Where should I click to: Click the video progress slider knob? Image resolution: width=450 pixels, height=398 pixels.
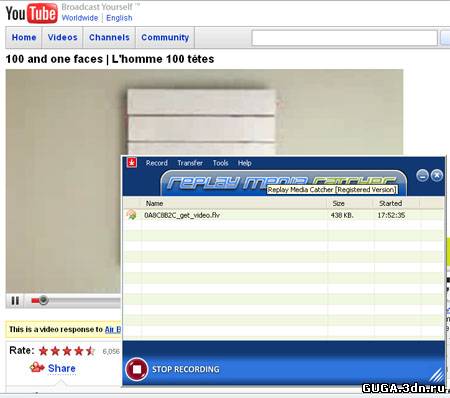43,300
